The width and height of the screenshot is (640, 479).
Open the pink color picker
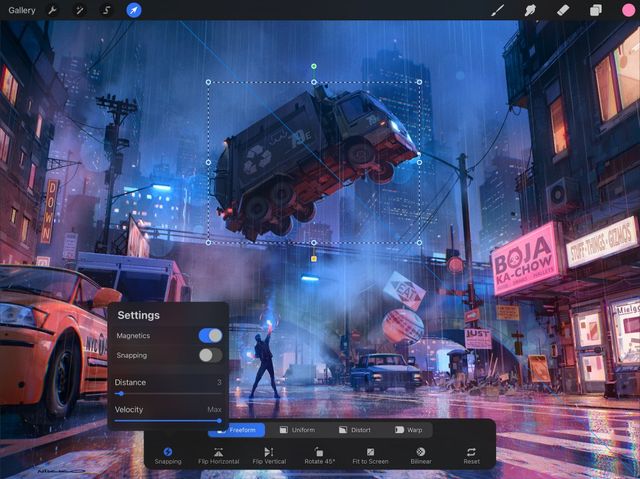click(x=629, y=10)
